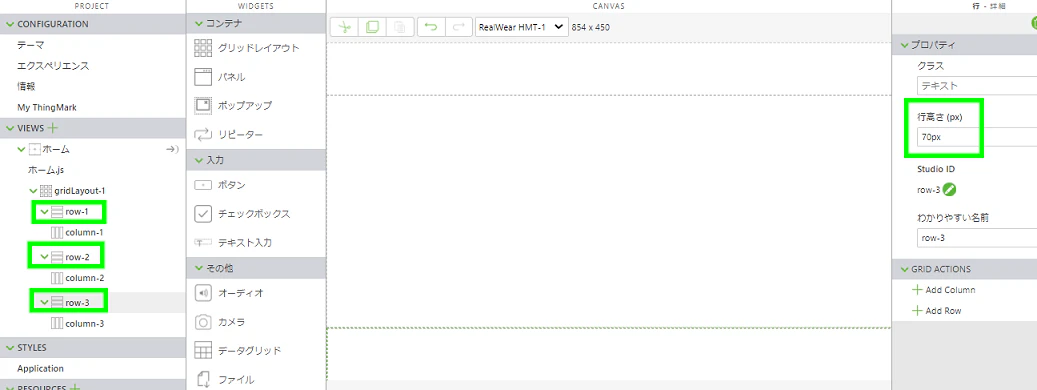1037x390 pixels.
Task: Collapse the コンテナ widgets group
Action: point(200,24)
